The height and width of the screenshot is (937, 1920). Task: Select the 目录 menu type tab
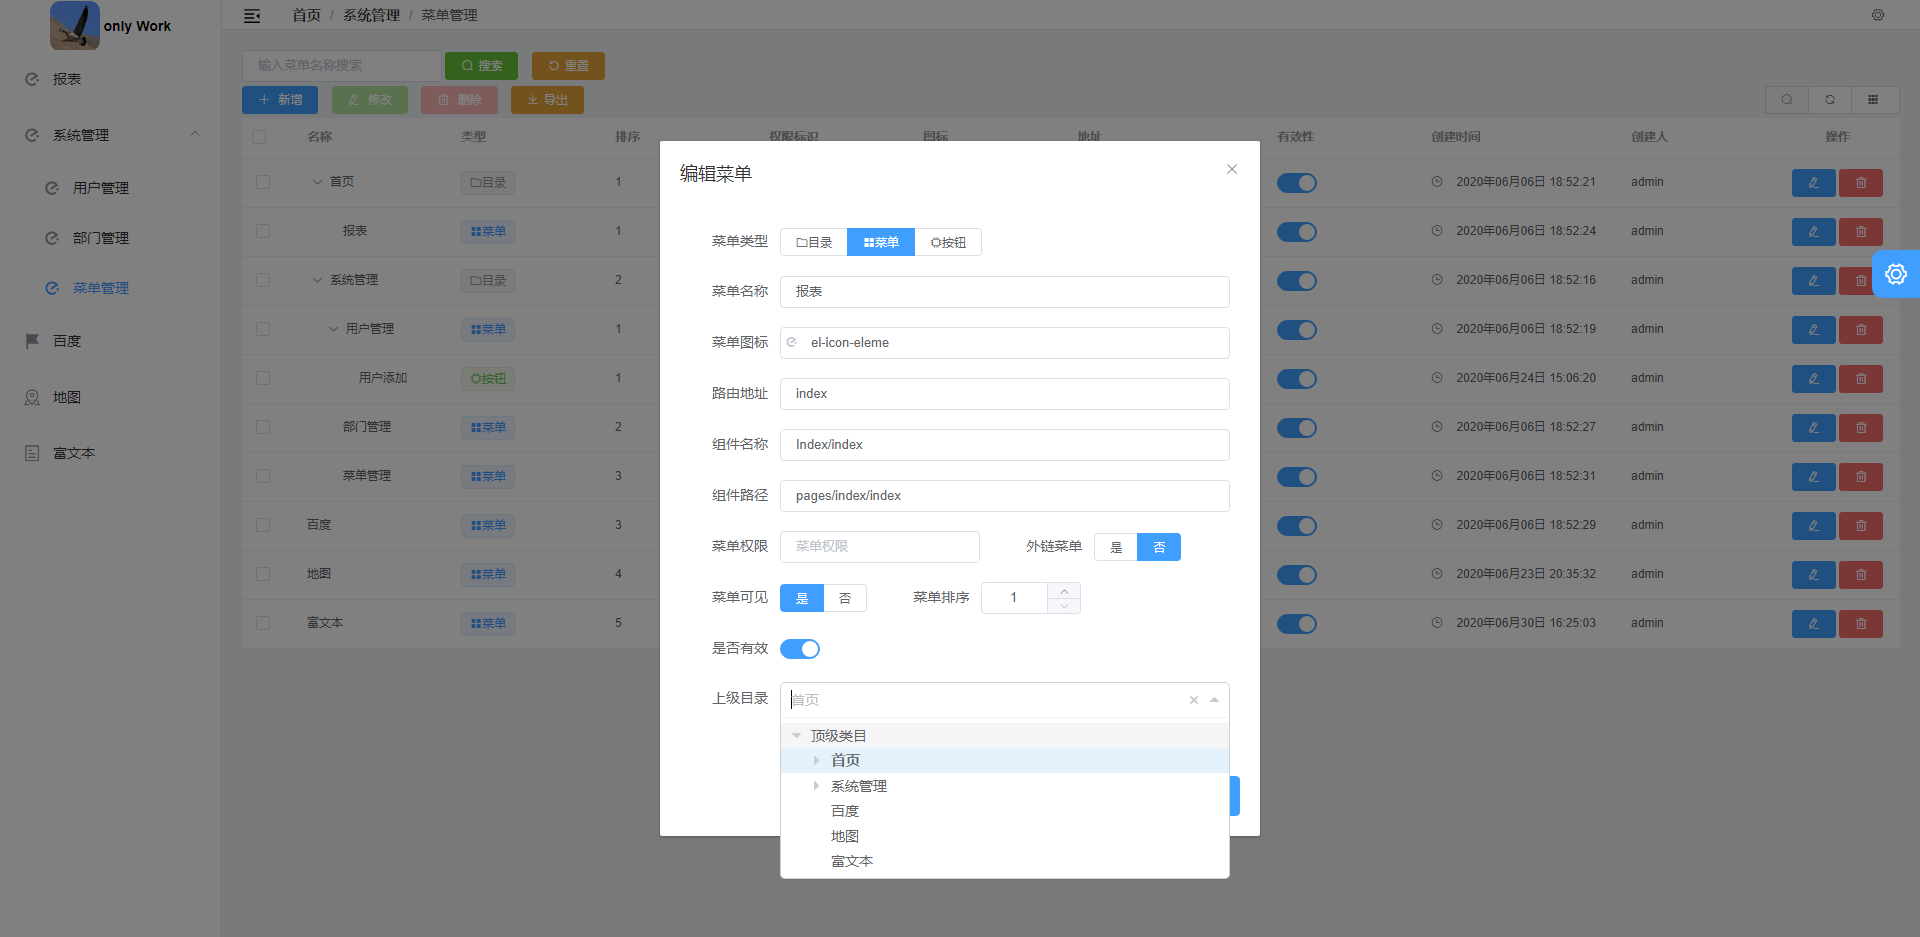[814, 242]
